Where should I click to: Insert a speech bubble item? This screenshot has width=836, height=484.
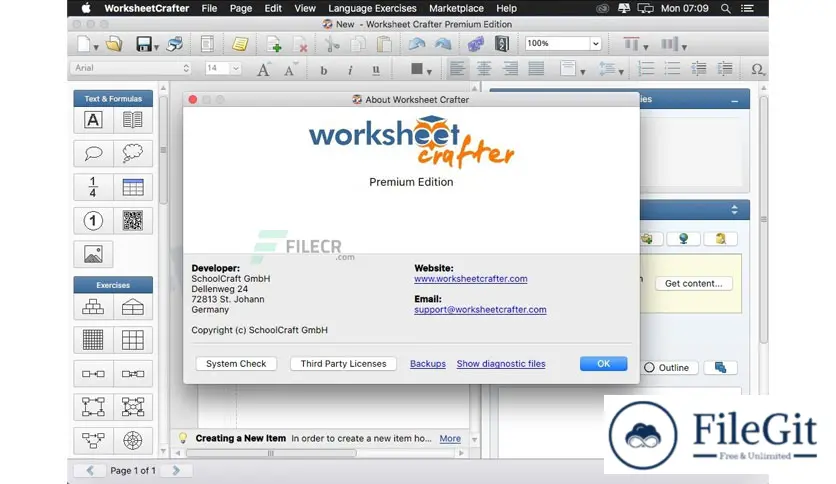click(93, 154)
